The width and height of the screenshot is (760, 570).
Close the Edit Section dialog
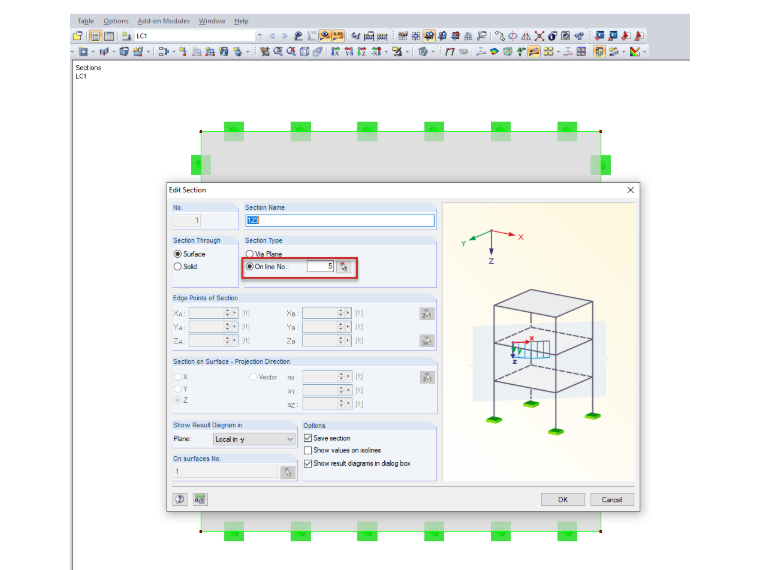click(x=631, y=190)
